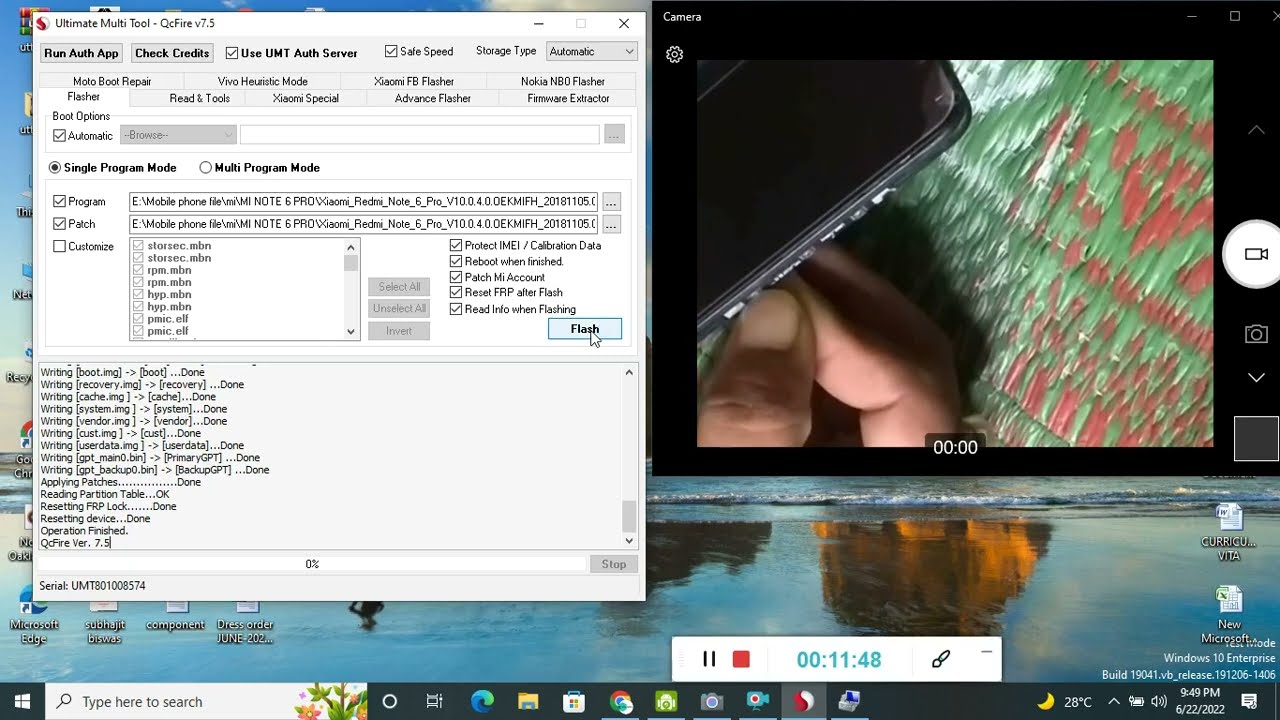The image size is (1280, 720).
Task: Click the up chevron in Camera mode list
Action: 1256,130
